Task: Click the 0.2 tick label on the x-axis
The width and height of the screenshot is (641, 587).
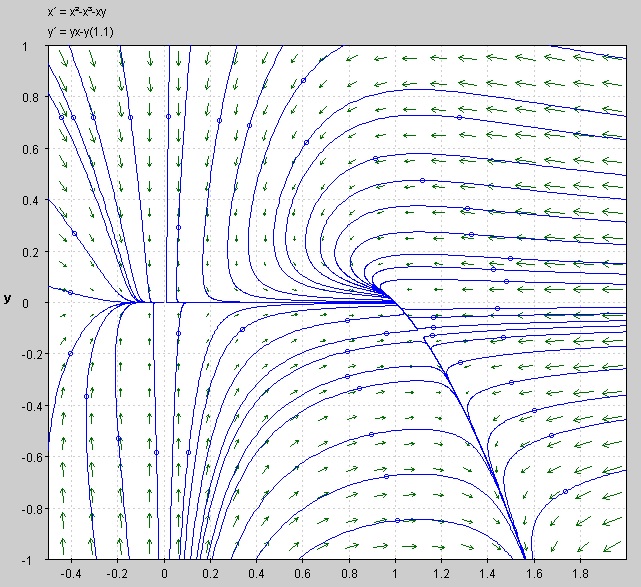Action: point(211,574)
